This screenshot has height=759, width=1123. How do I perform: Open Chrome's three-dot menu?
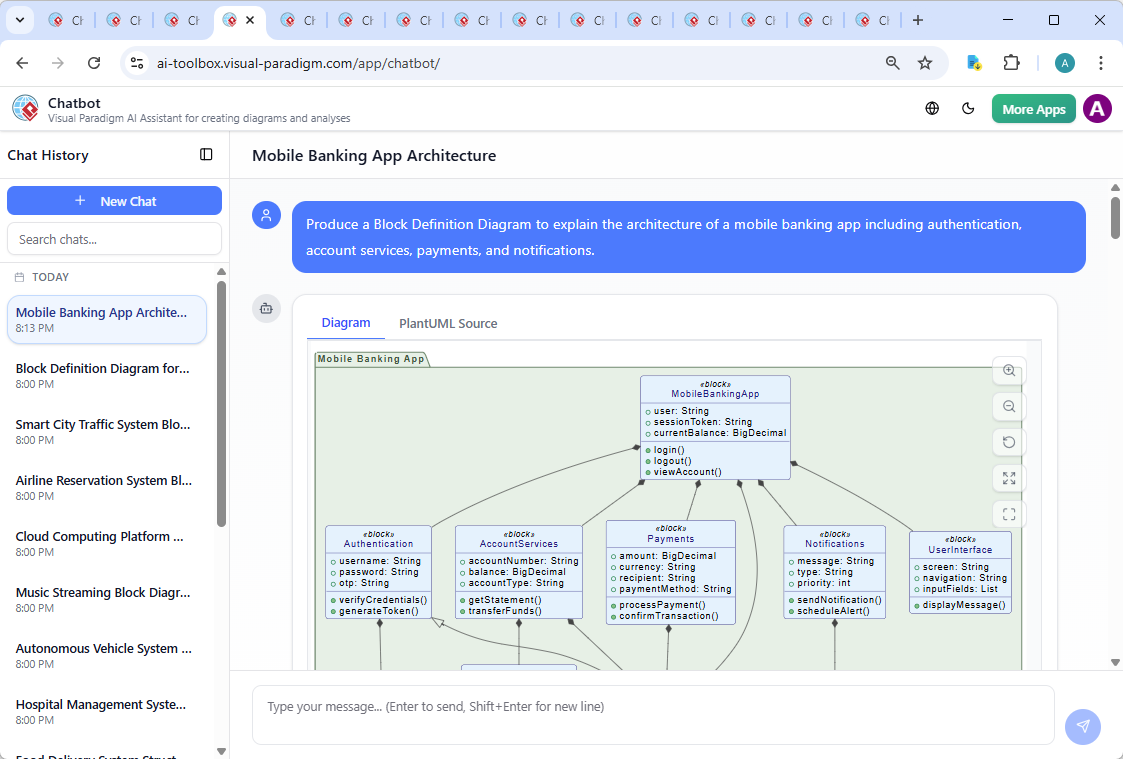tap(1101, 62)
